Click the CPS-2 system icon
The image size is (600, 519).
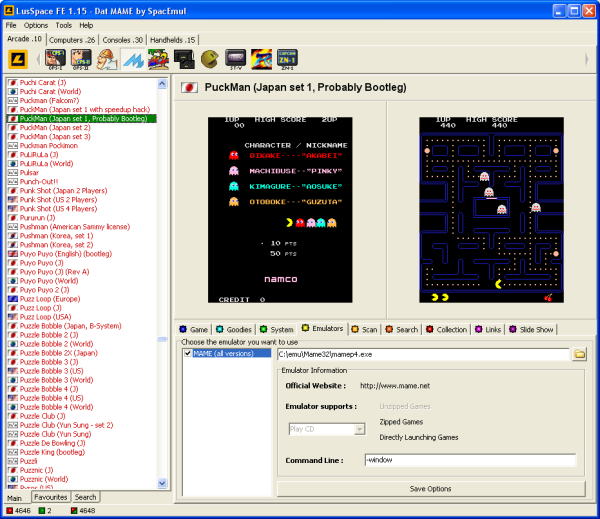coord(82,60)
